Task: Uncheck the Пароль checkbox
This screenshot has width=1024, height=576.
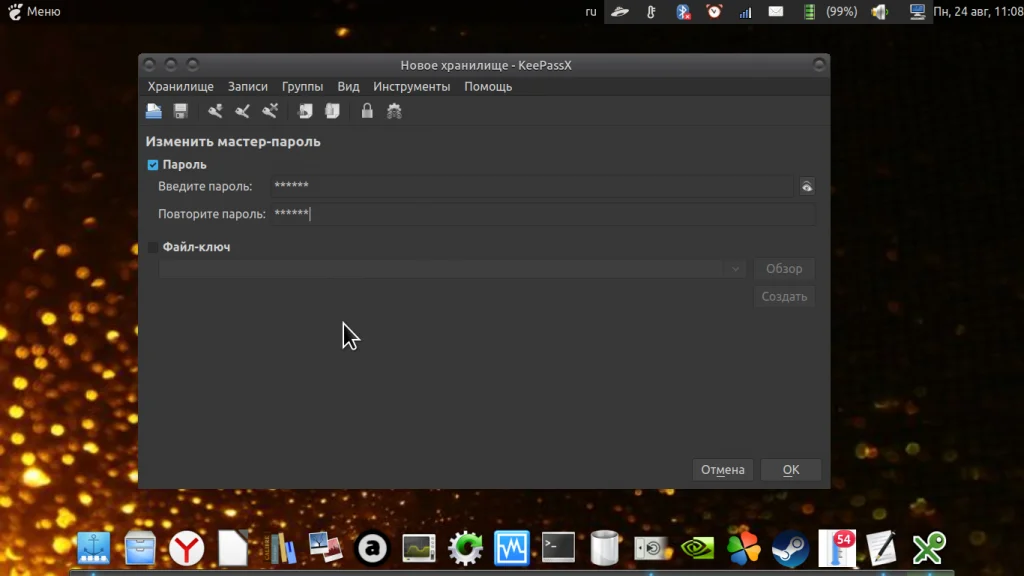Action: click(x=153, y=165)
